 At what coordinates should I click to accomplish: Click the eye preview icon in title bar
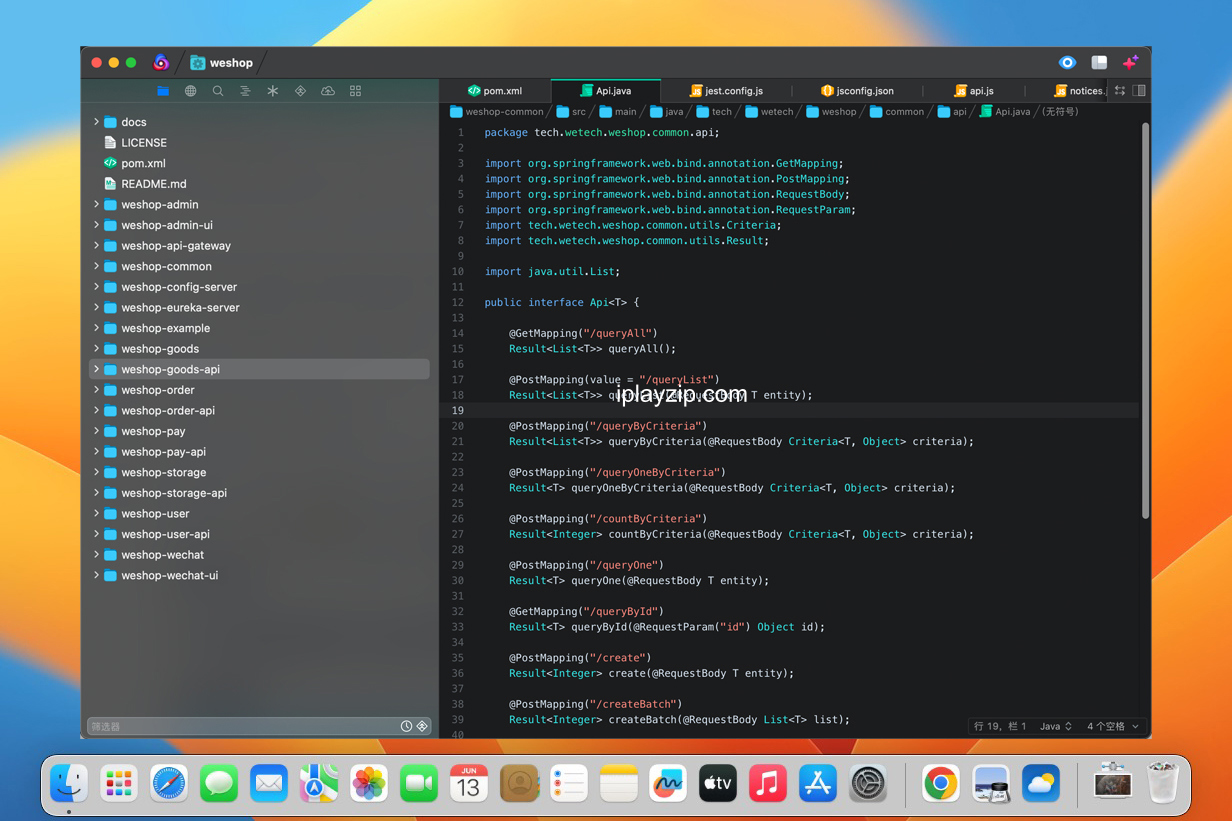[x=1067, y=62]
